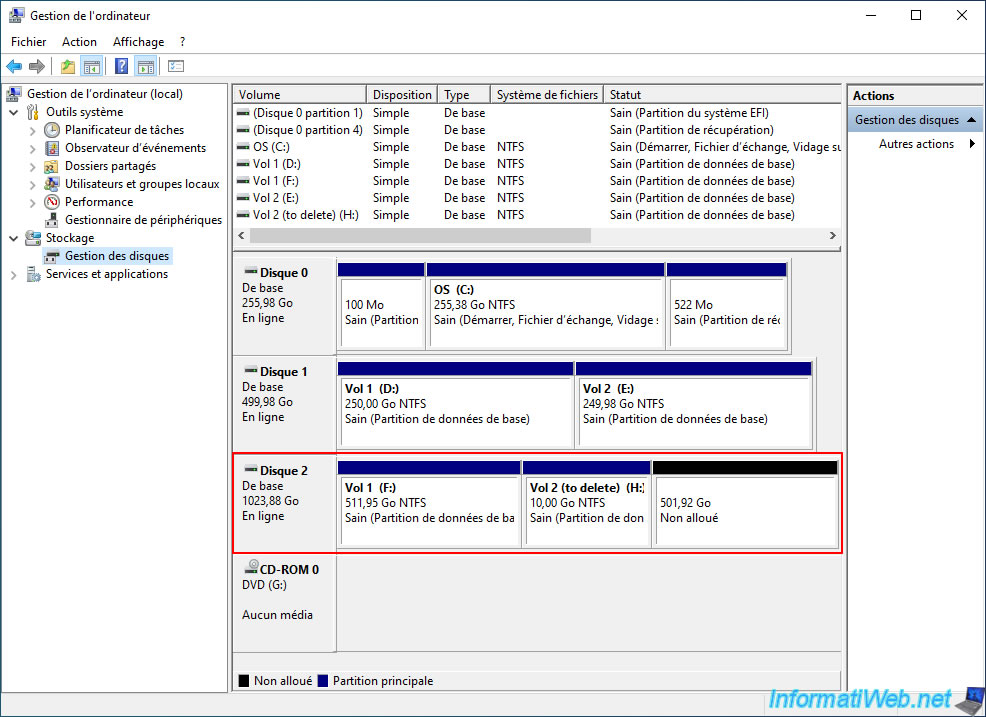Toggle the console tree show/hide toolbar icon
Viewport: 986px width, 717px height.
[92, 67]
